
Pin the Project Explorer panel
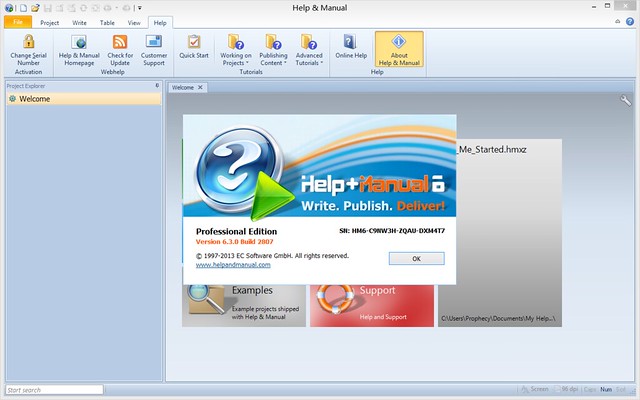pos(157,86)
